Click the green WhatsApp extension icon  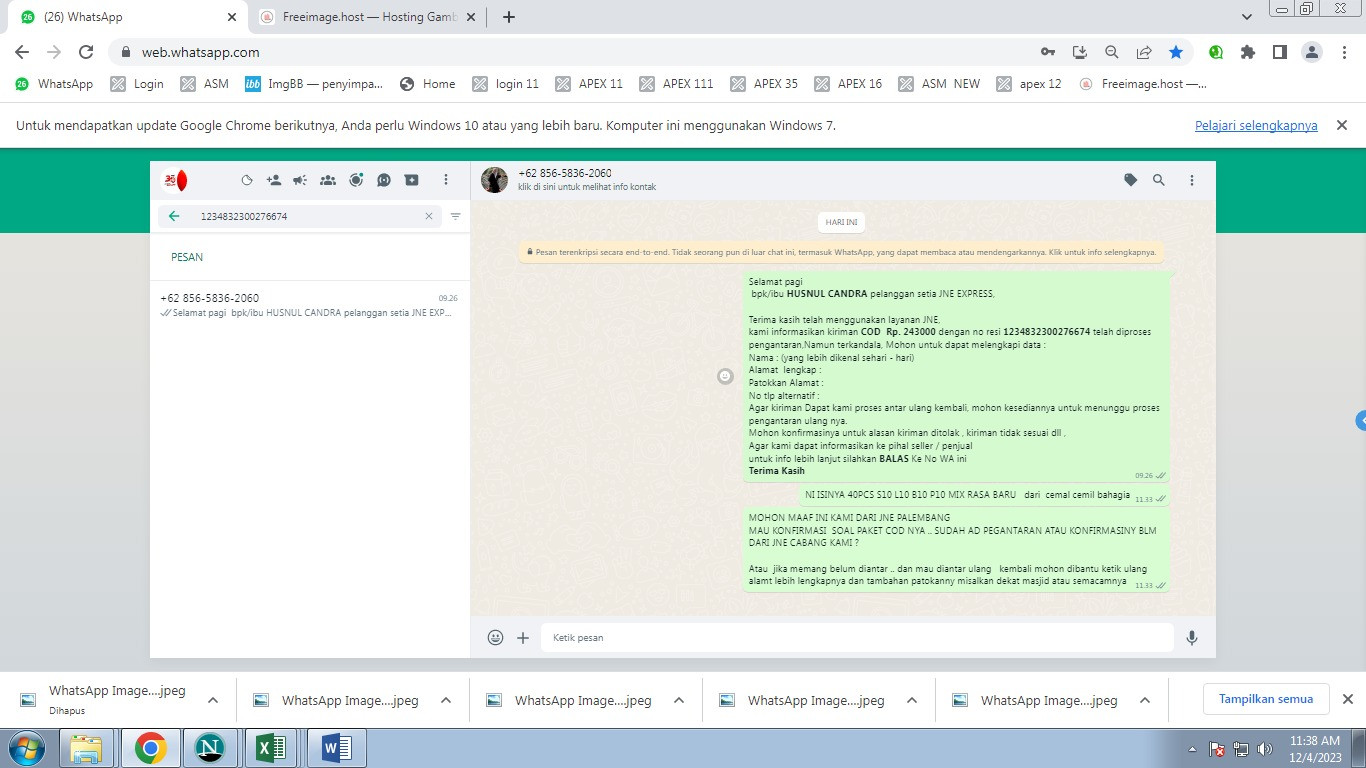pyautogui.click(x=1216, y=52)
